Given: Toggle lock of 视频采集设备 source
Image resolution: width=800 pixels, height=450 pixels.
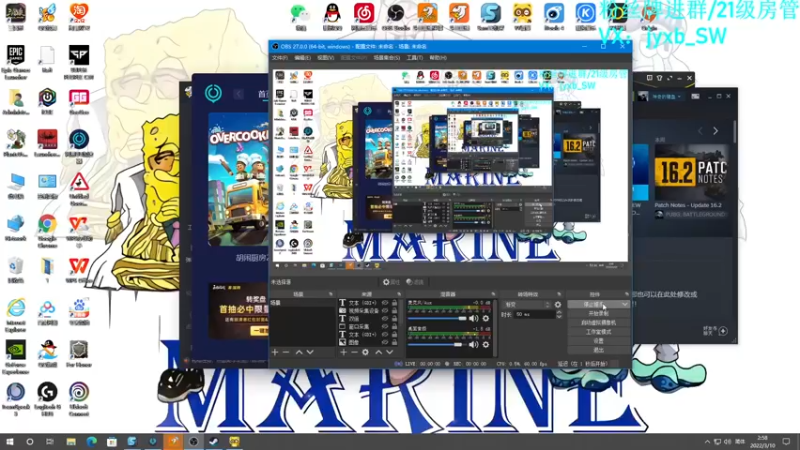Looking at the screenshot, I should pyautogui.click(x=394, y=311).
